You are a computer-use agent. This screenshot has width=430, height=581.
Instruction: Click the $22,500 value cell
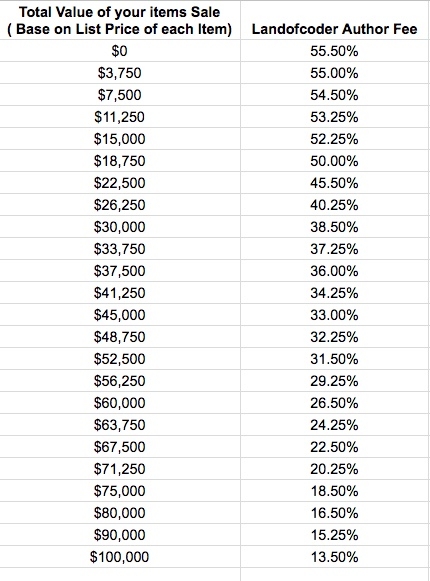pyautogui.click(x=120, y=183)
